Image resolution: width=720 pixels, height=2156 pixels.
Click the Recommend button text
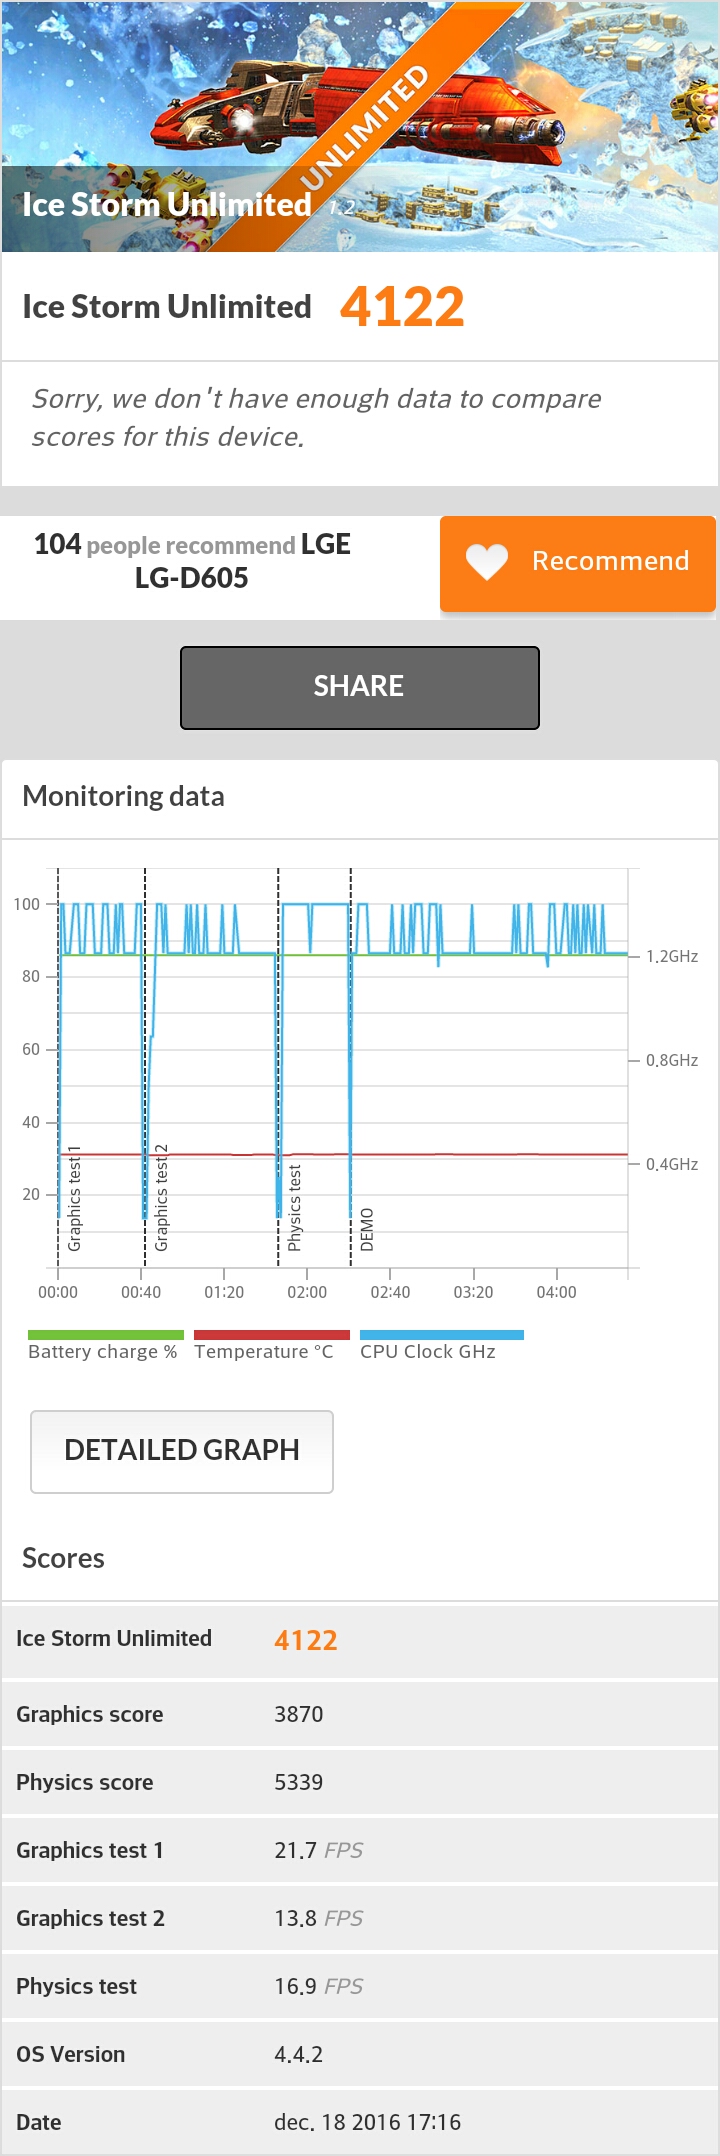click(610, 561)
